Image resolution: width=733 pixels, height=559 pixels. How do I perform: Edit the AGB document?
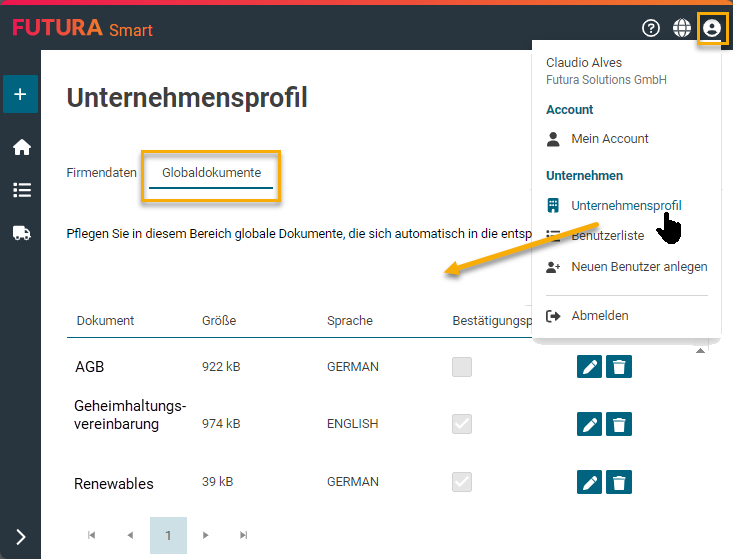pos(590,367)
